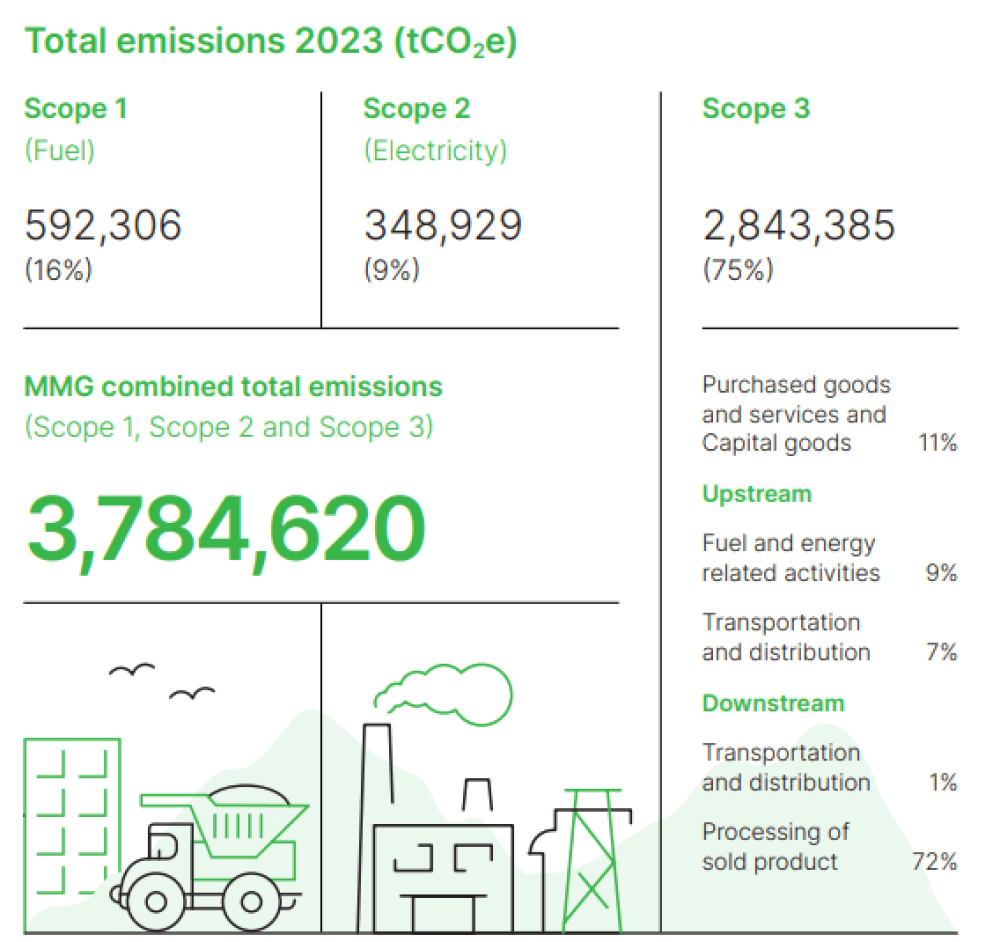1000x942 pixels.
Task: Select the Scope 2 heading
Action: tap(416, 109)
